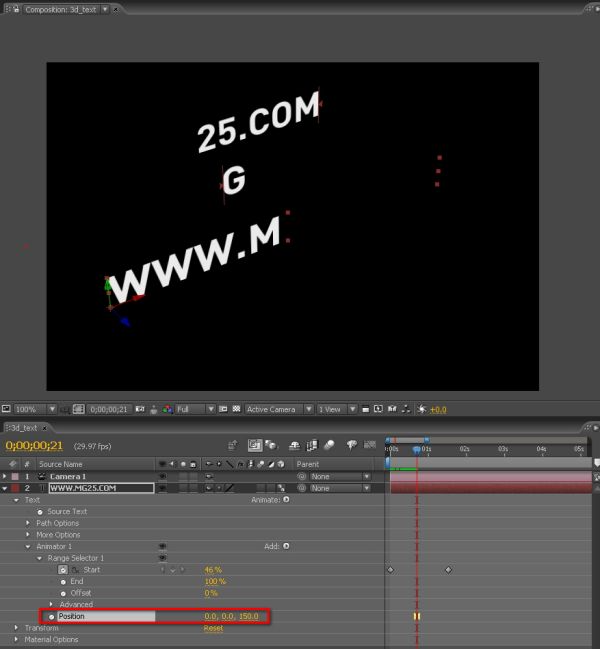This screenshot has height=649, width=600.
Task: Toggle visibility eye of Camera 1 layer
Action: pyautogui.click(x=162, y=476)
